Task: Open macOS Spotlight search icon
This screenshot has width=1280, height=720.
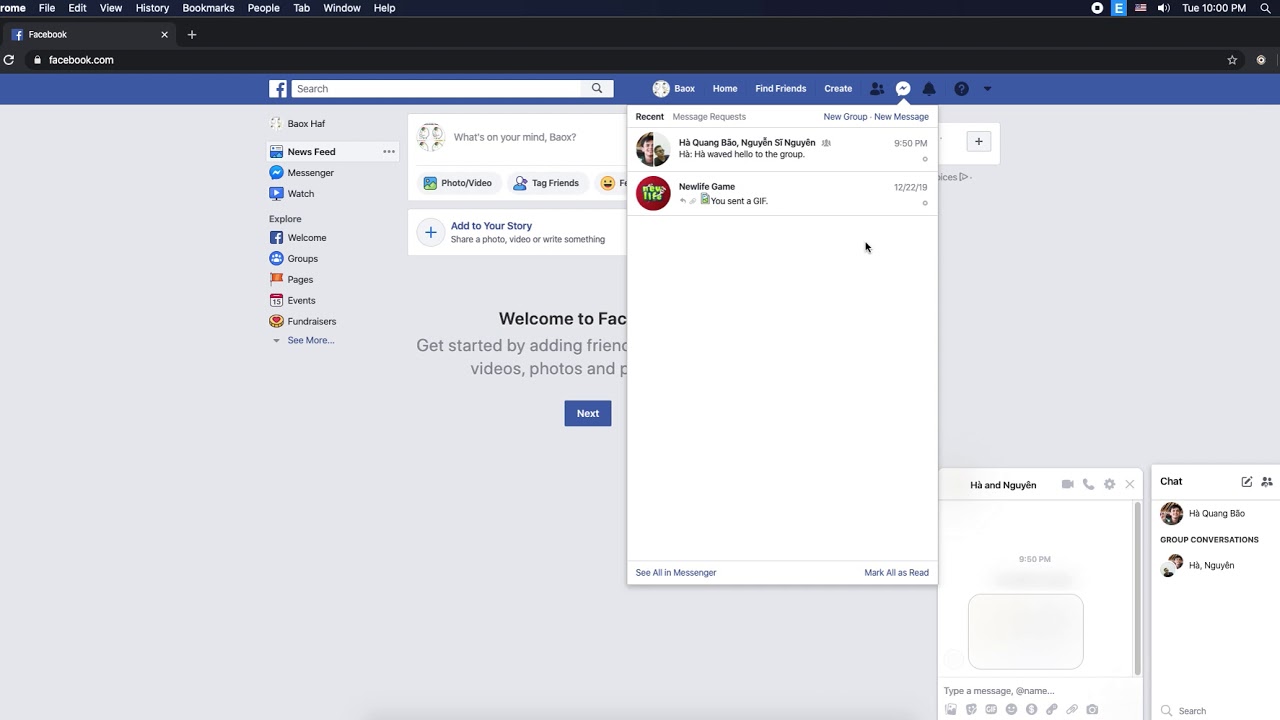Action: pos(1265,8)
